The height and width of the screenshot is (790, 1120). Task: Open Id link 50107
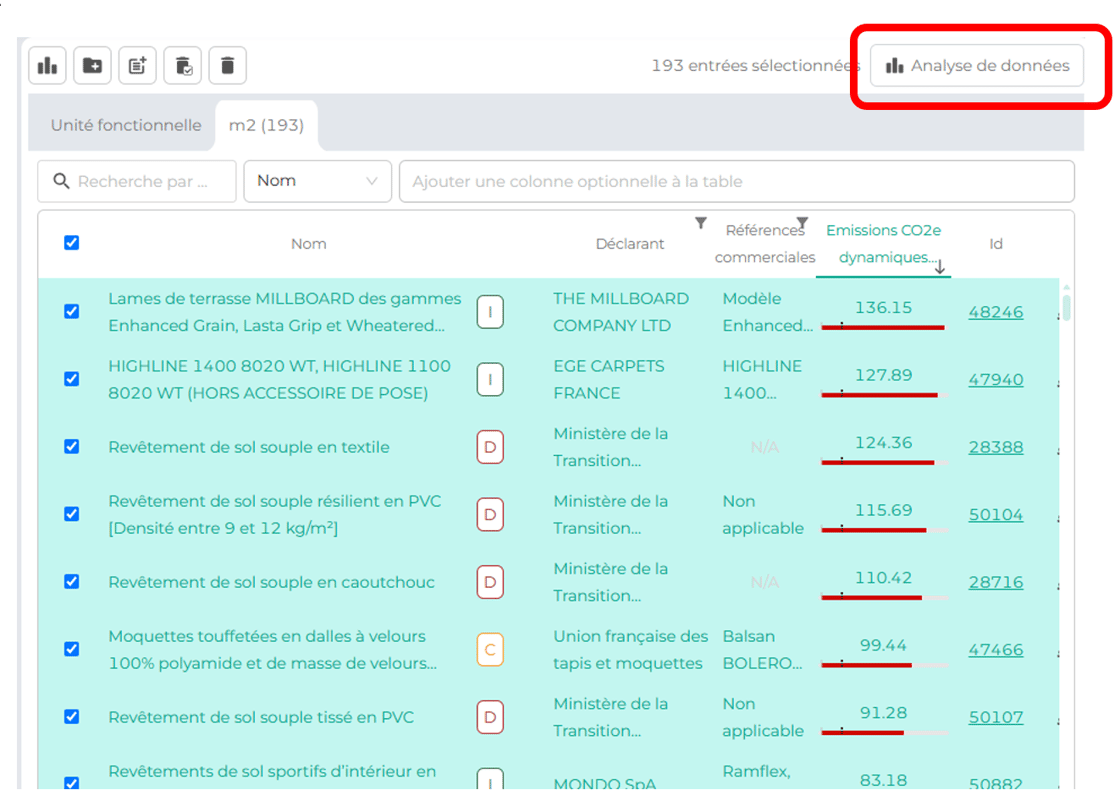point(996,717)
